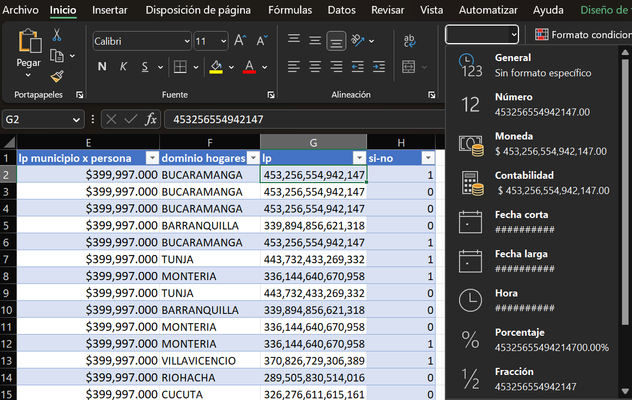The width and height of the screenshot is (632, 400).
Task: Align text to top icon
Action: tap(294, 40)
